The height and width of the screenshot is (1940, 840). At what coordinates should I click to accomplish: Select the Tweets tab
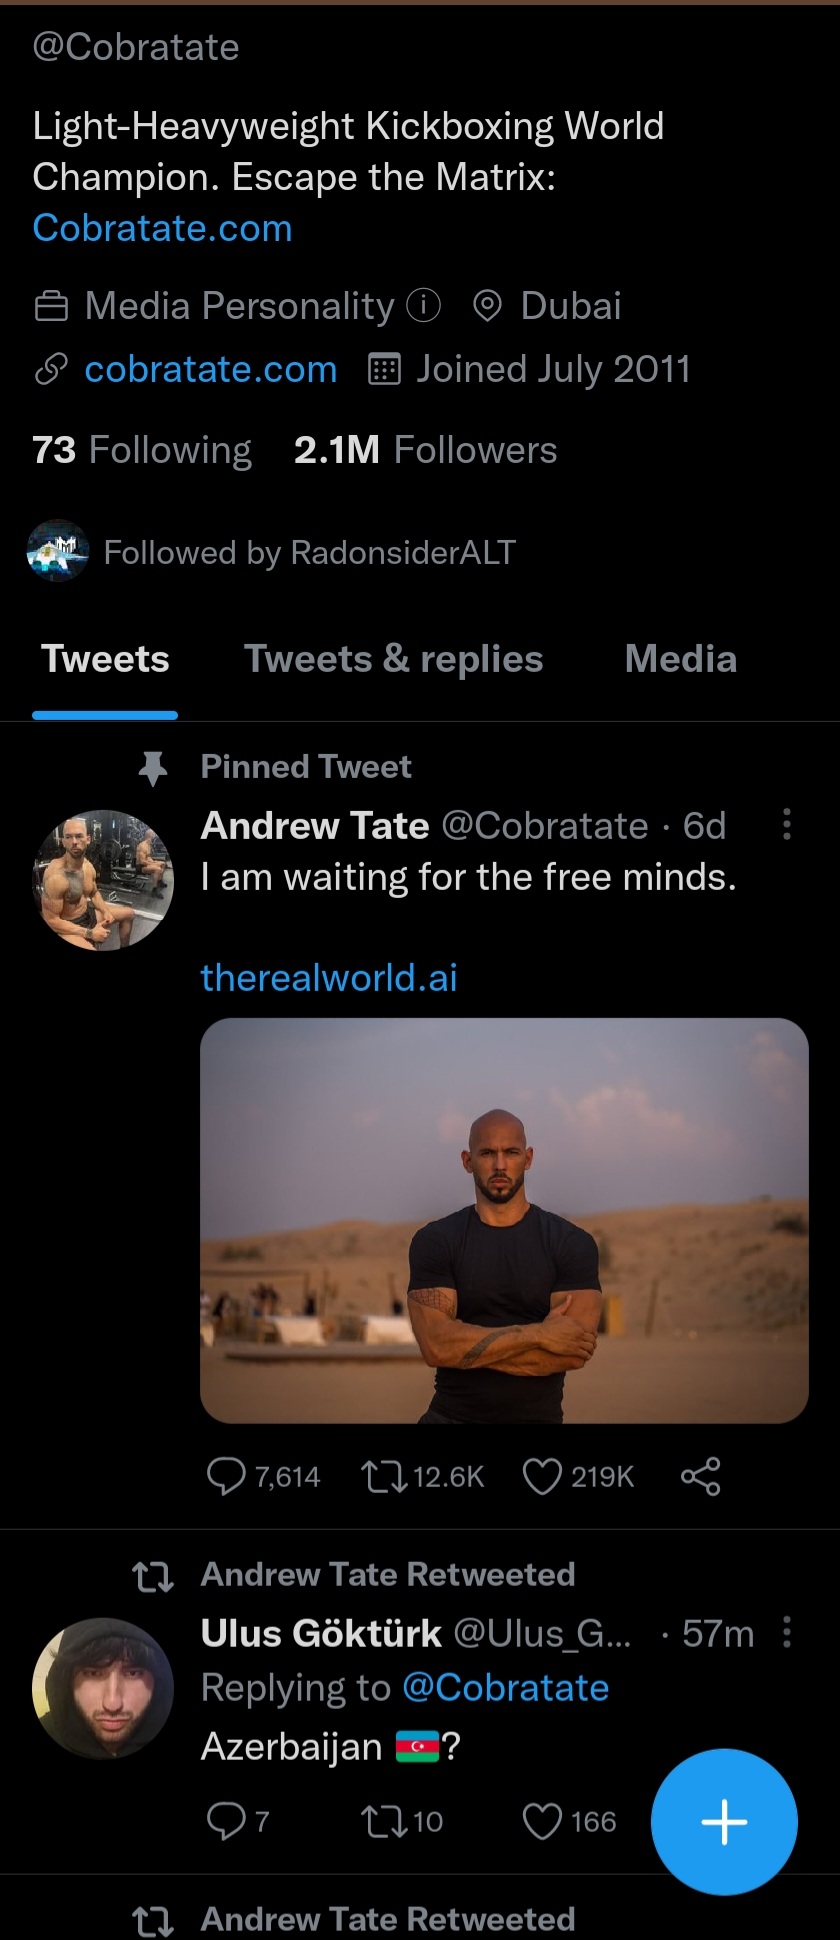105,659
